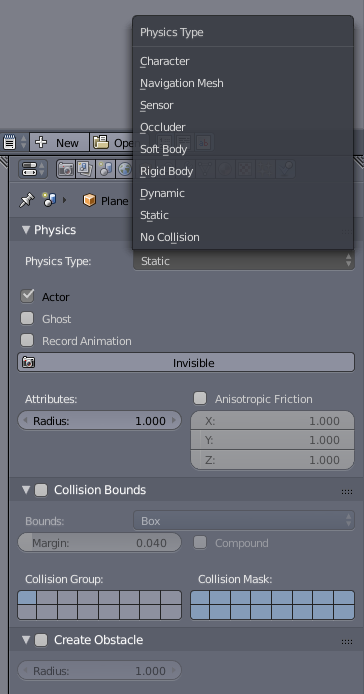Click the first Collision Group cell

pos(27,598)
